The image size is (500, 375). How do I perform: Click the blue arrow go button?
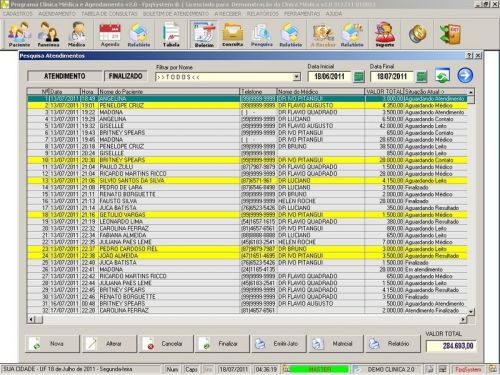(465, 75)
